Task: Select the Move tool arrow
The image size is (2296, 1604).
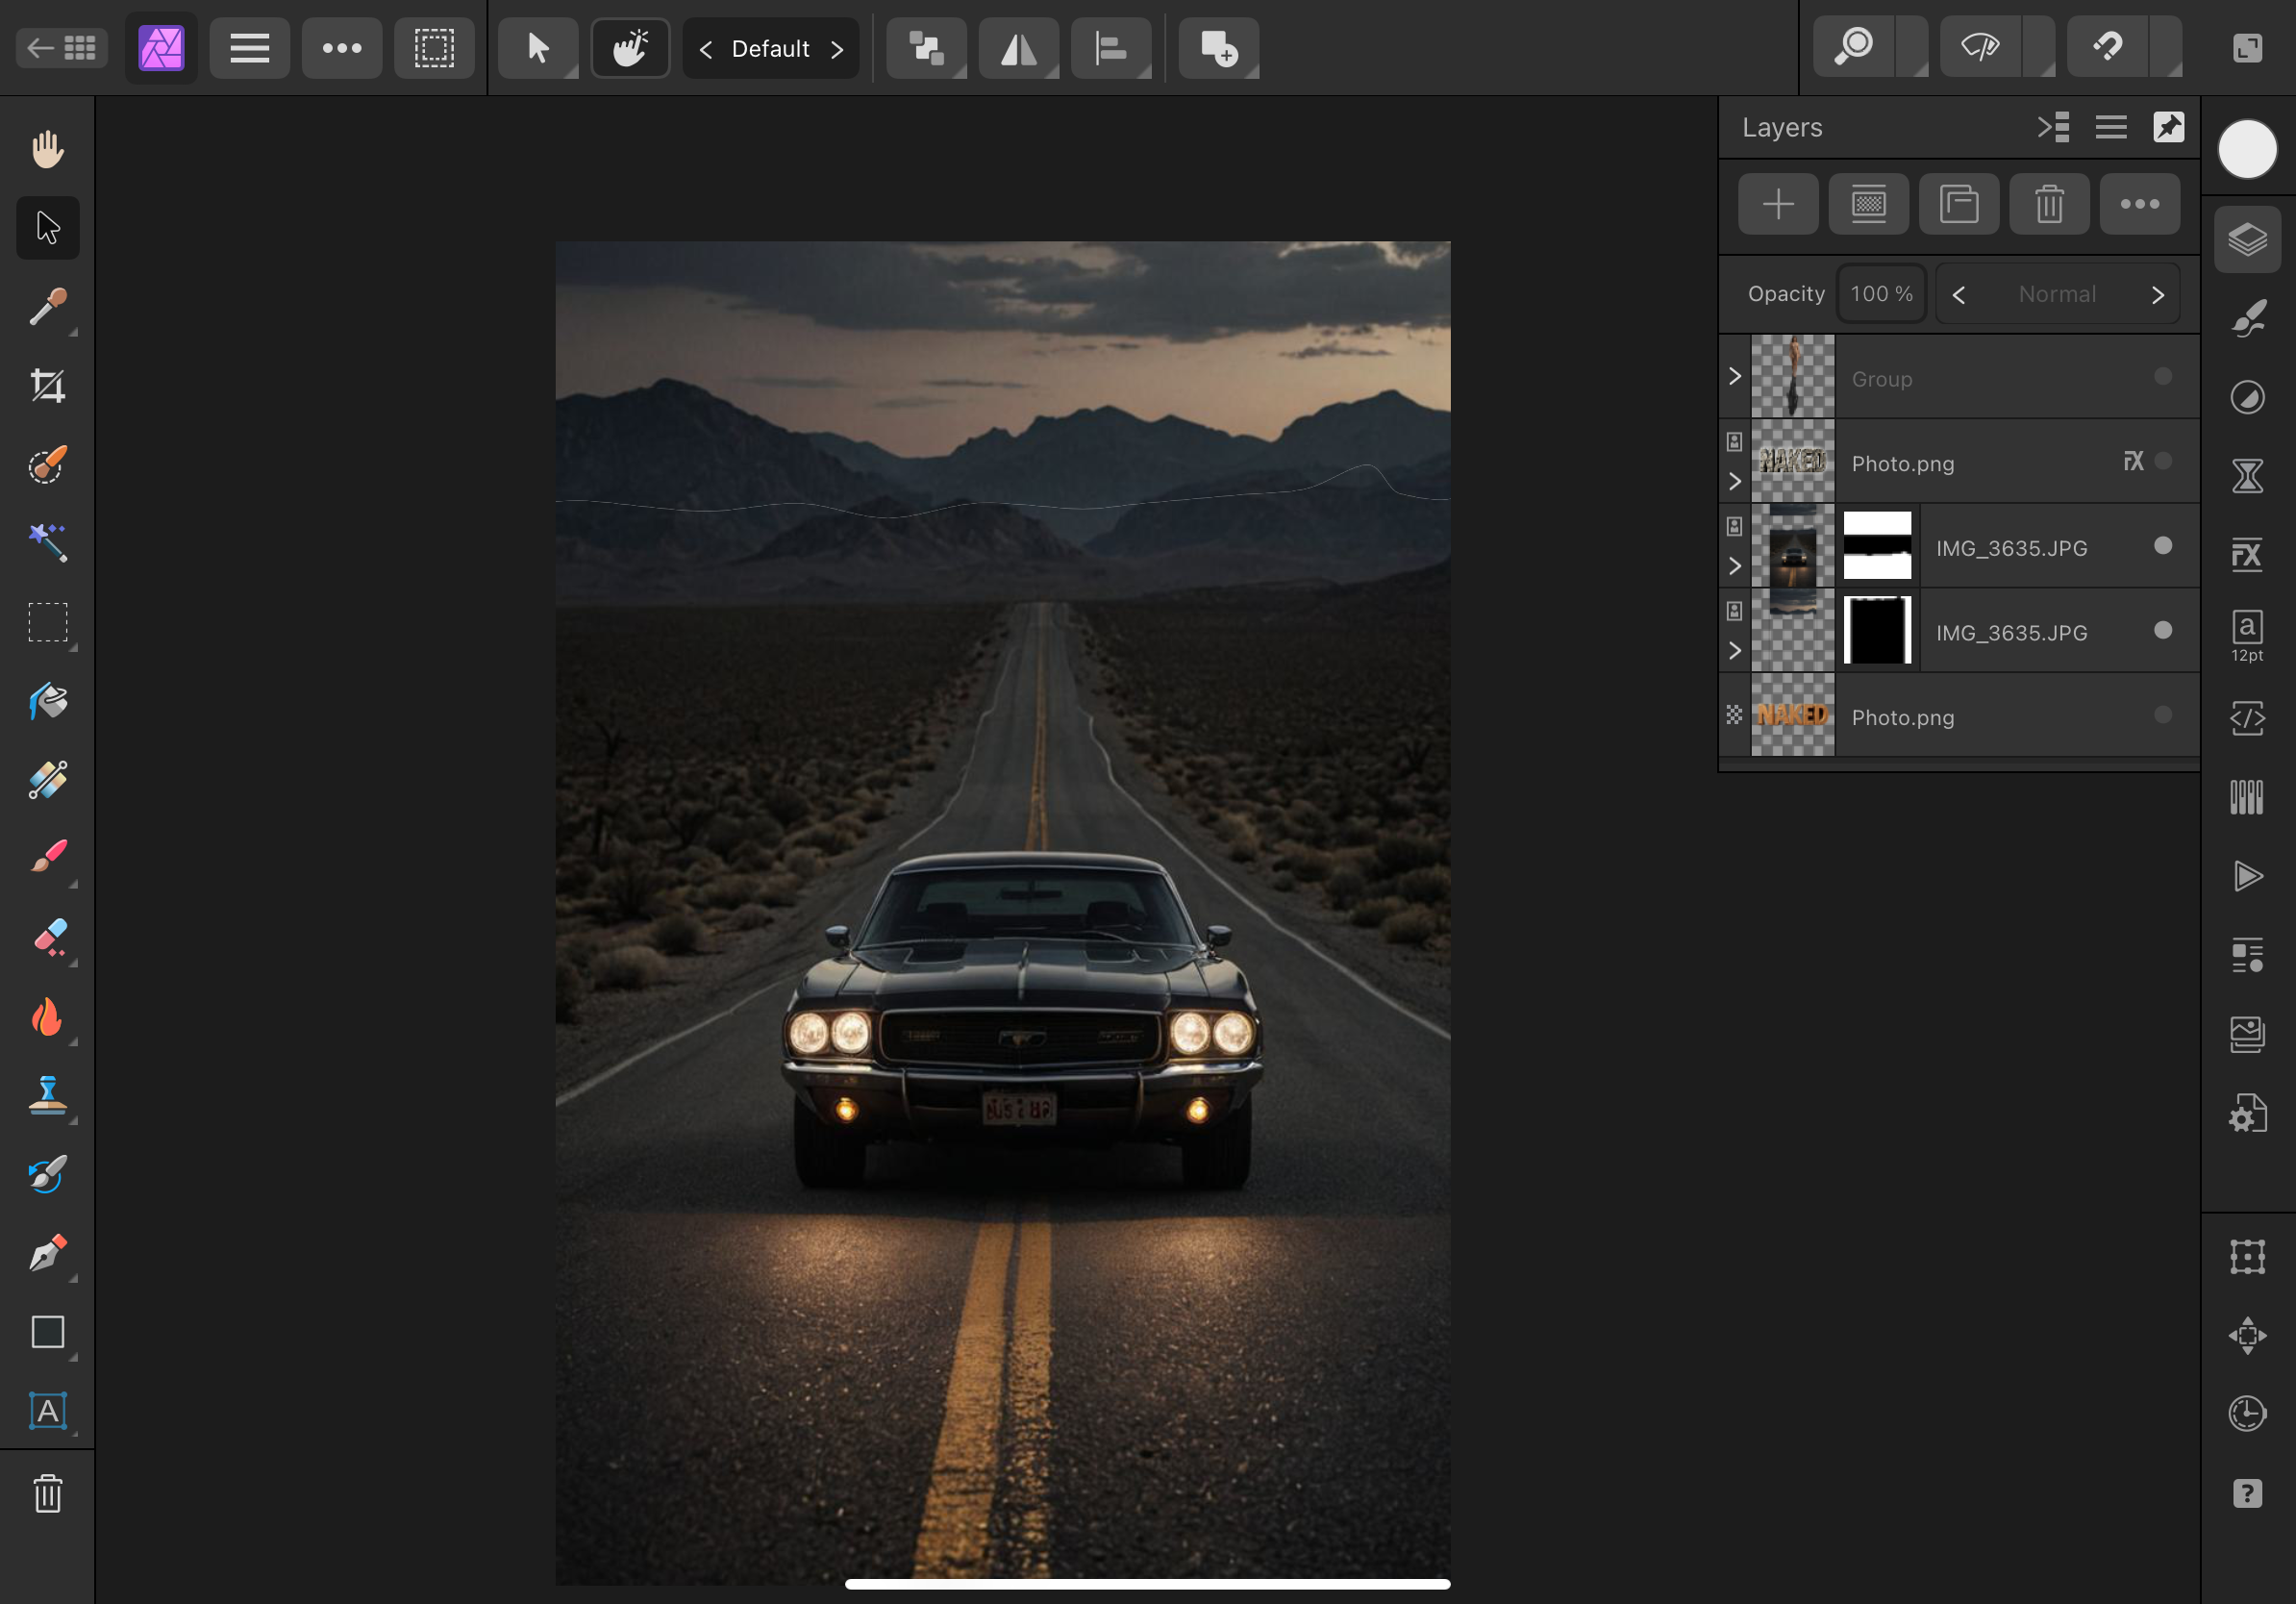Action: click(47, 228)
